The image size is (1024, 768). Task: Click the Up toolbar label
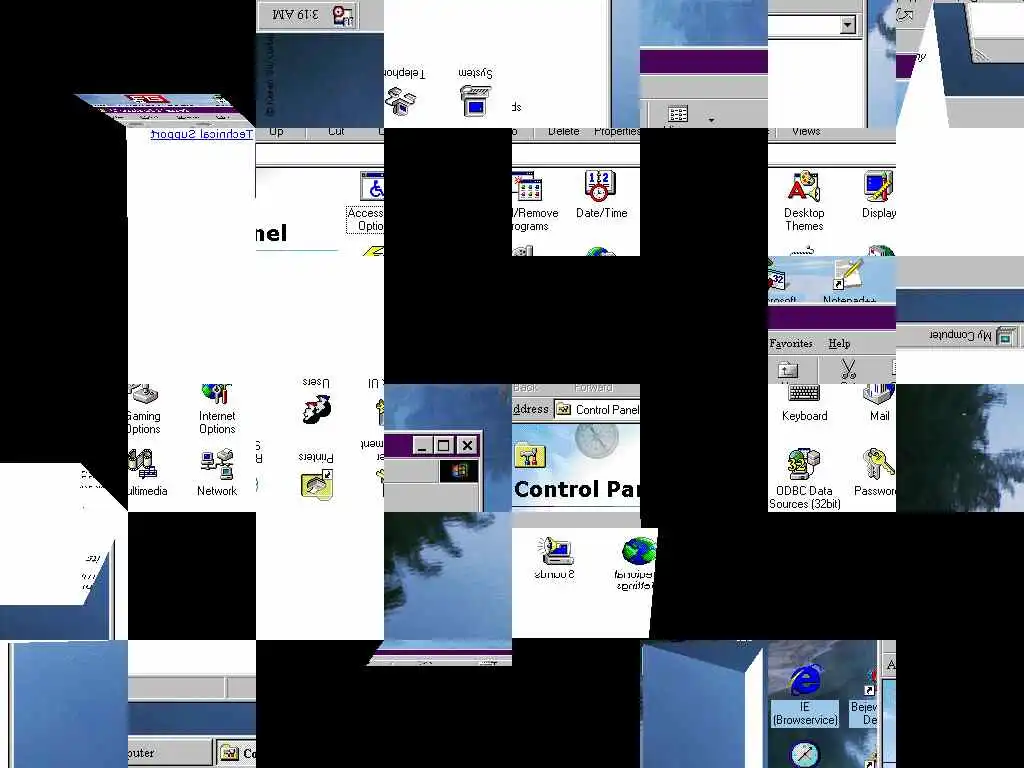[276, 131]
